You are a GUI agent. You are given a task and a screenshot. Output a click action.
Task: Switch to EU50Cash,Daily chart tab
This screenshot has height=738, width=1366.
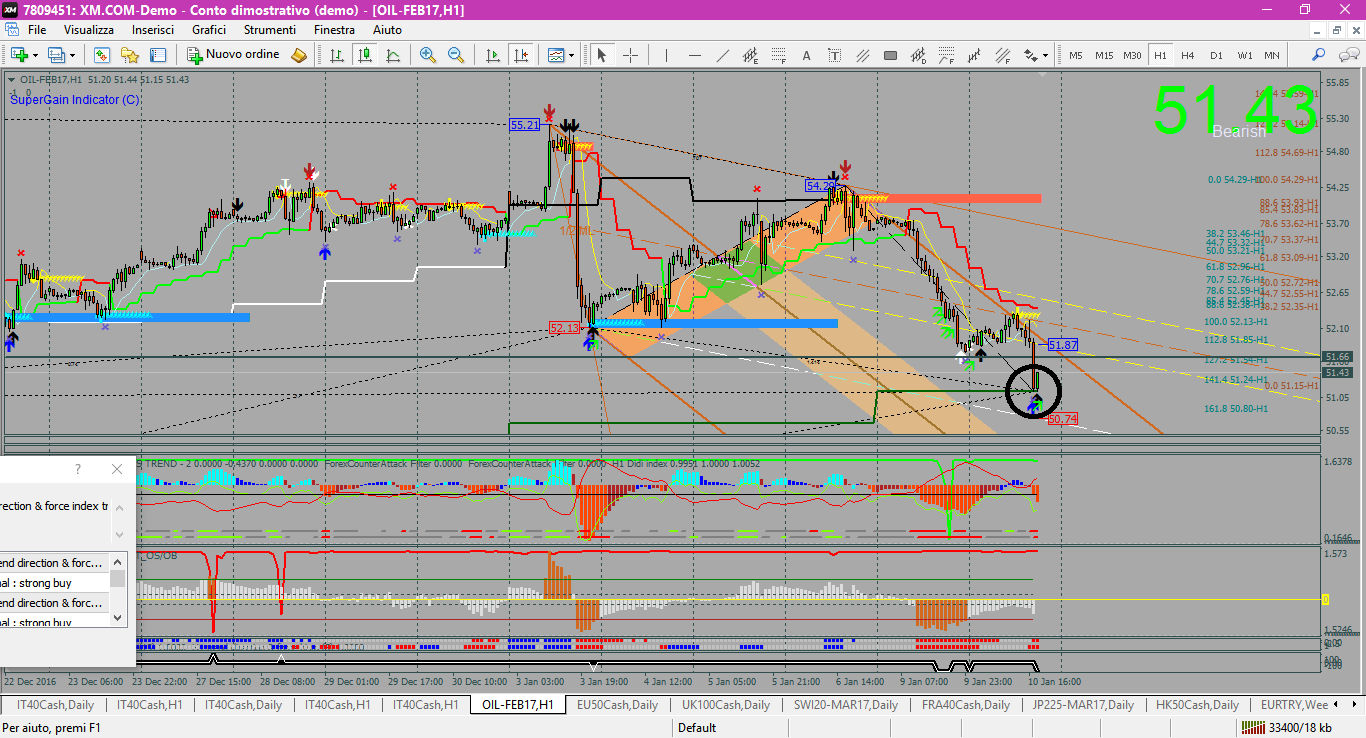pyautogui.click(x=617, y=705)
